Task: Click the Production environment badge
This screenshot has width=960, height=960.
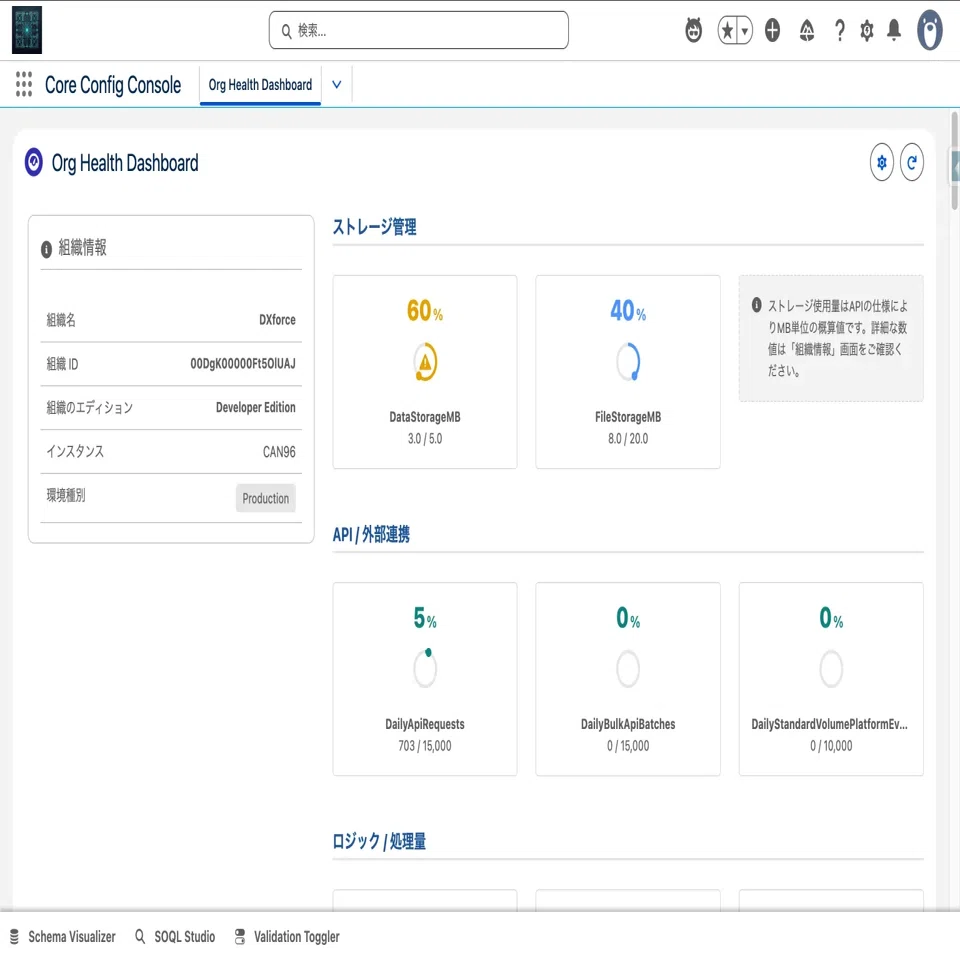Action: (266, 498)
